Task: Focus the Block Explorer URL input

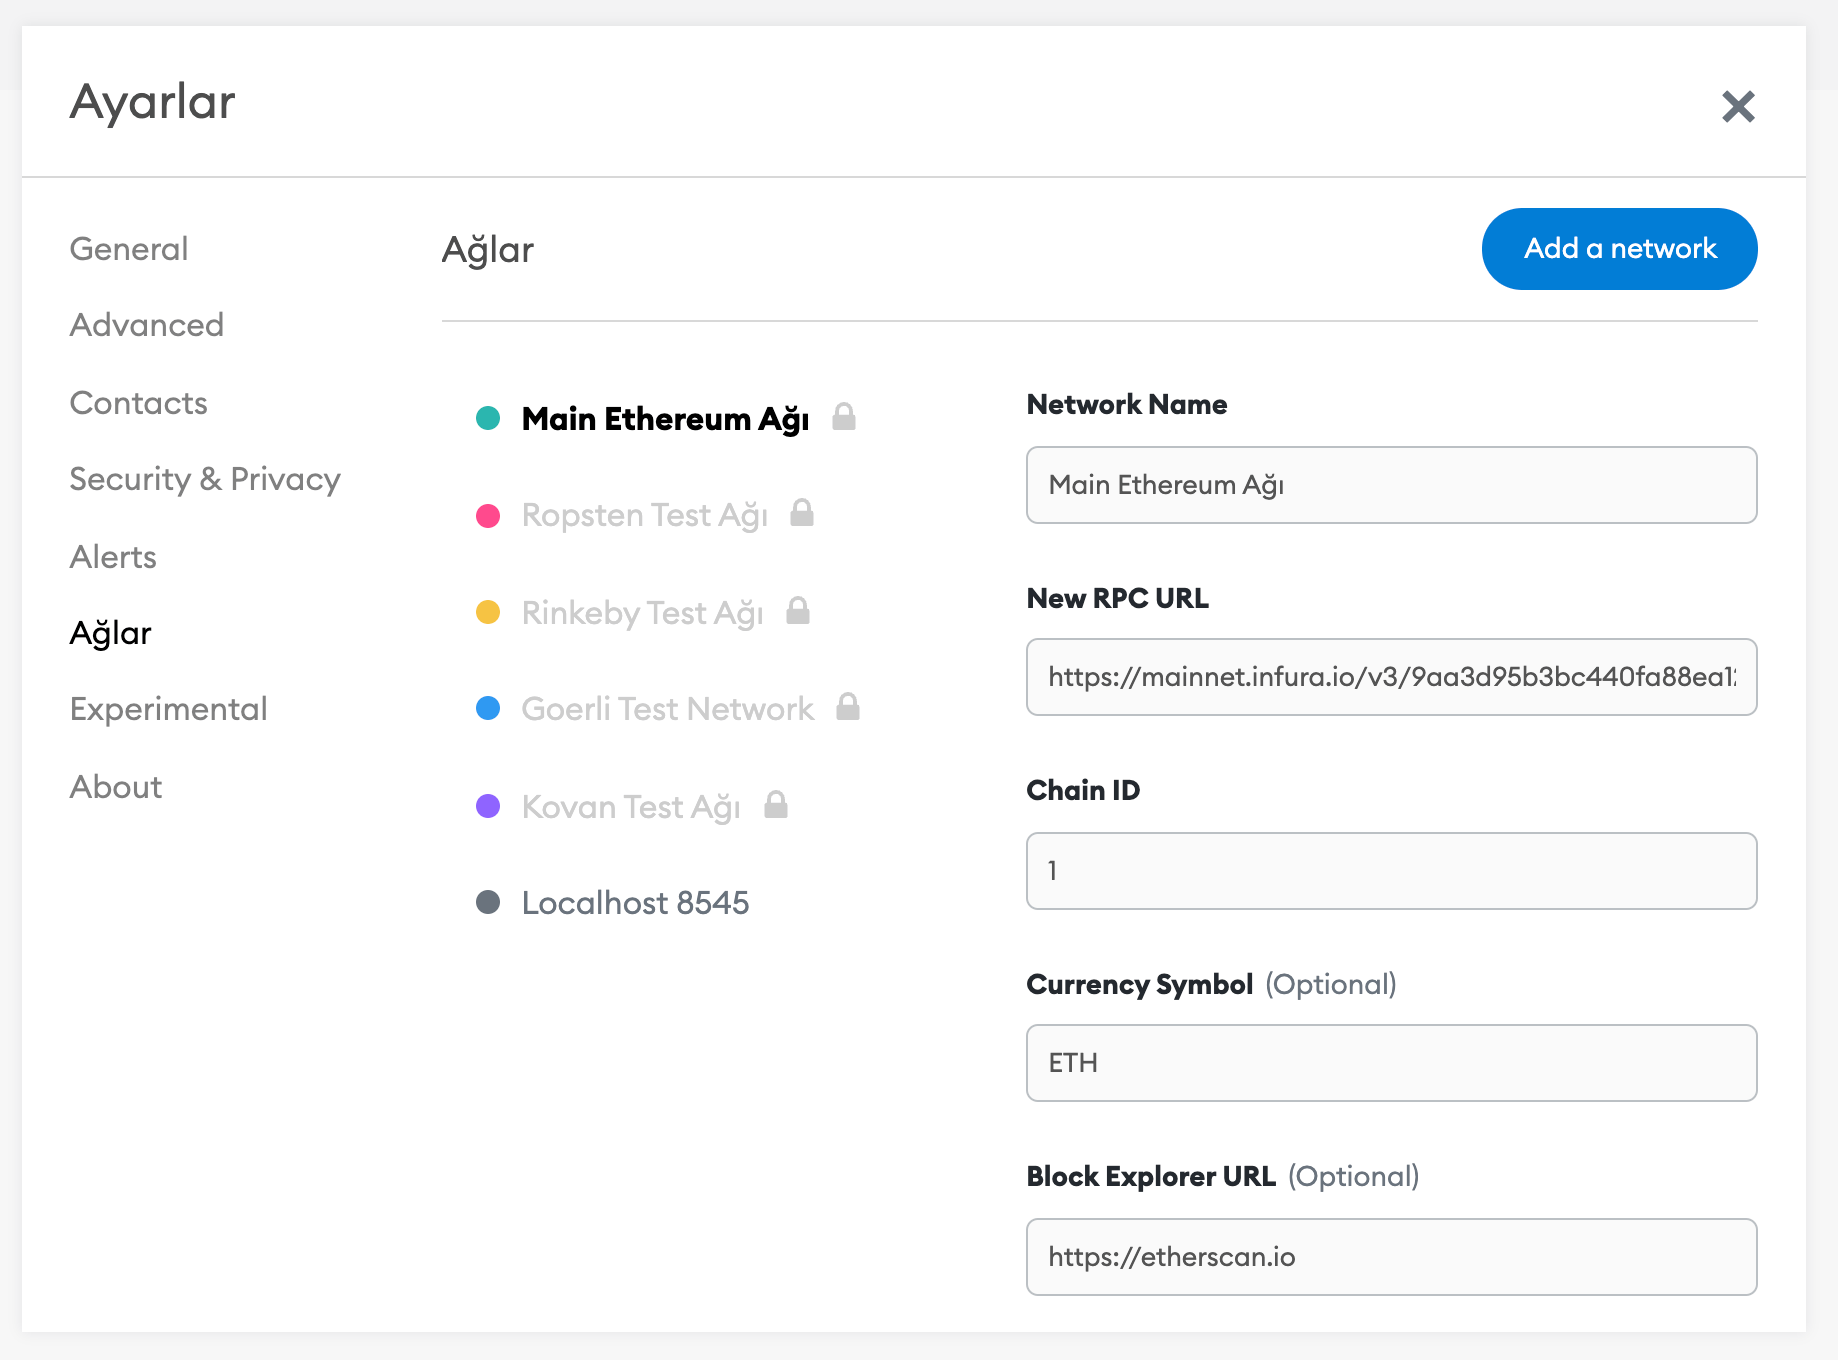Action: (x=1391, y=1257)
